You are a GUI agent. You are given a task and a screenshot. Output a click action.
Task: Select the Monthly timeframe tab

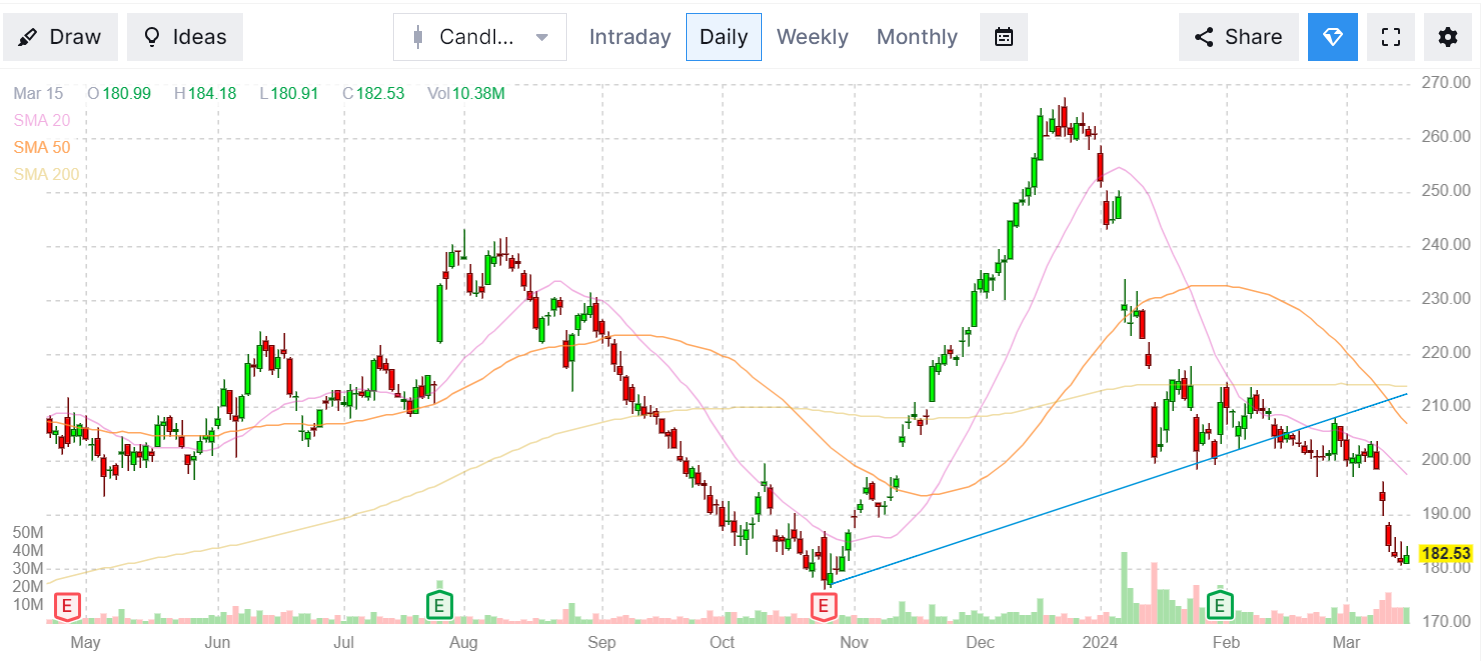click(x=916, y=37)
